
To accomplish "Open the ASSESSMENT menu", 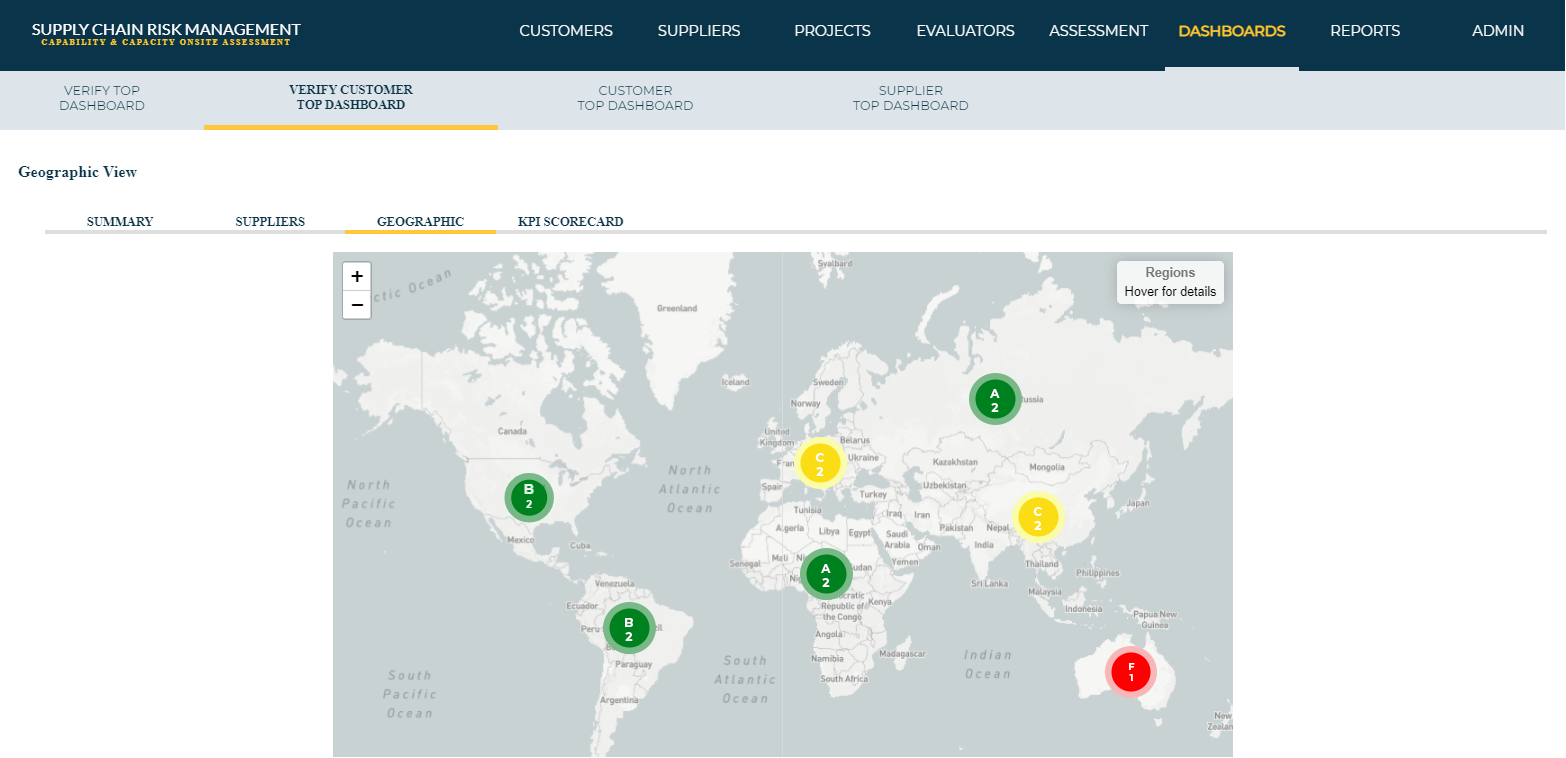I will [x=1098, y=30].
